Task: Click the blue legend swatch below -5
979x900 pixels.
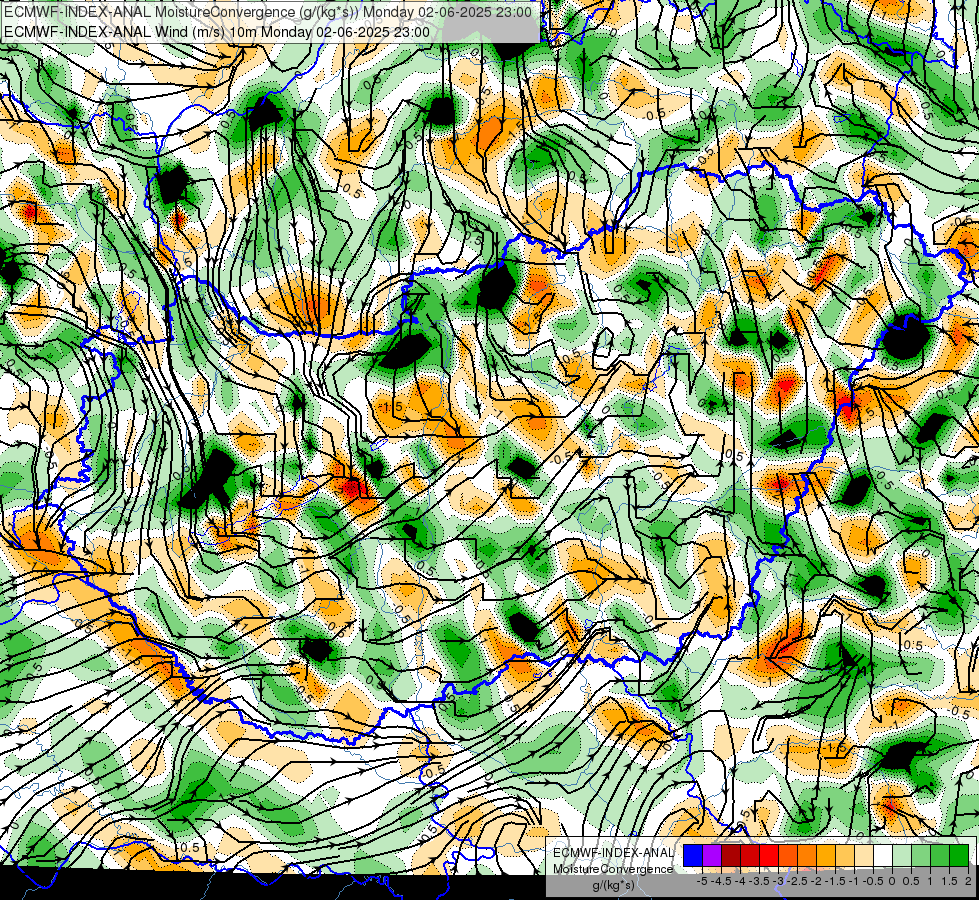Action: click(693, 856)
